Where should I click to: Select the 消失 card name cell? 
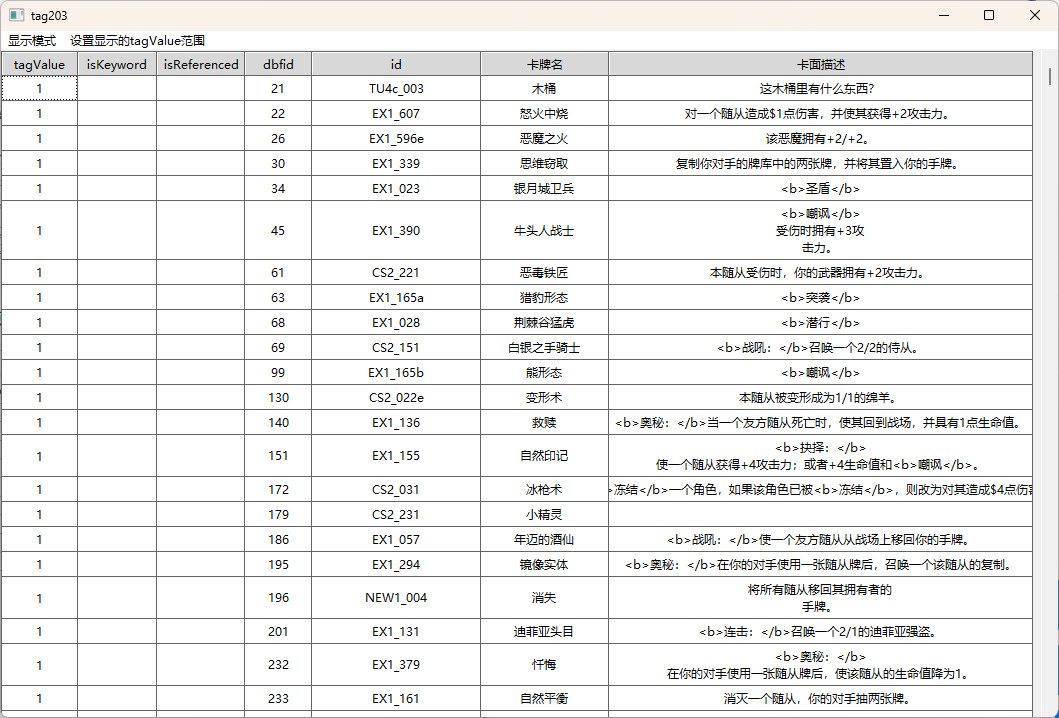click(x=544, y=598)
